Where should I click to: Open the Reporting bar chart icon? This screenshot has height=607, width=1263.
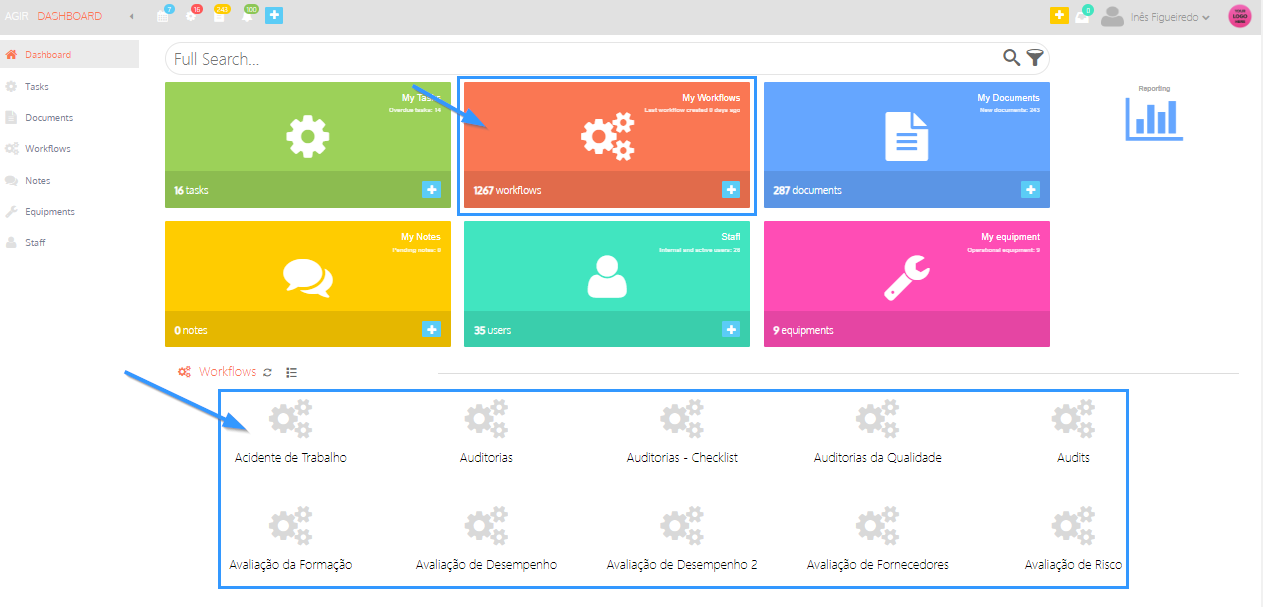tap(1154, 118)
